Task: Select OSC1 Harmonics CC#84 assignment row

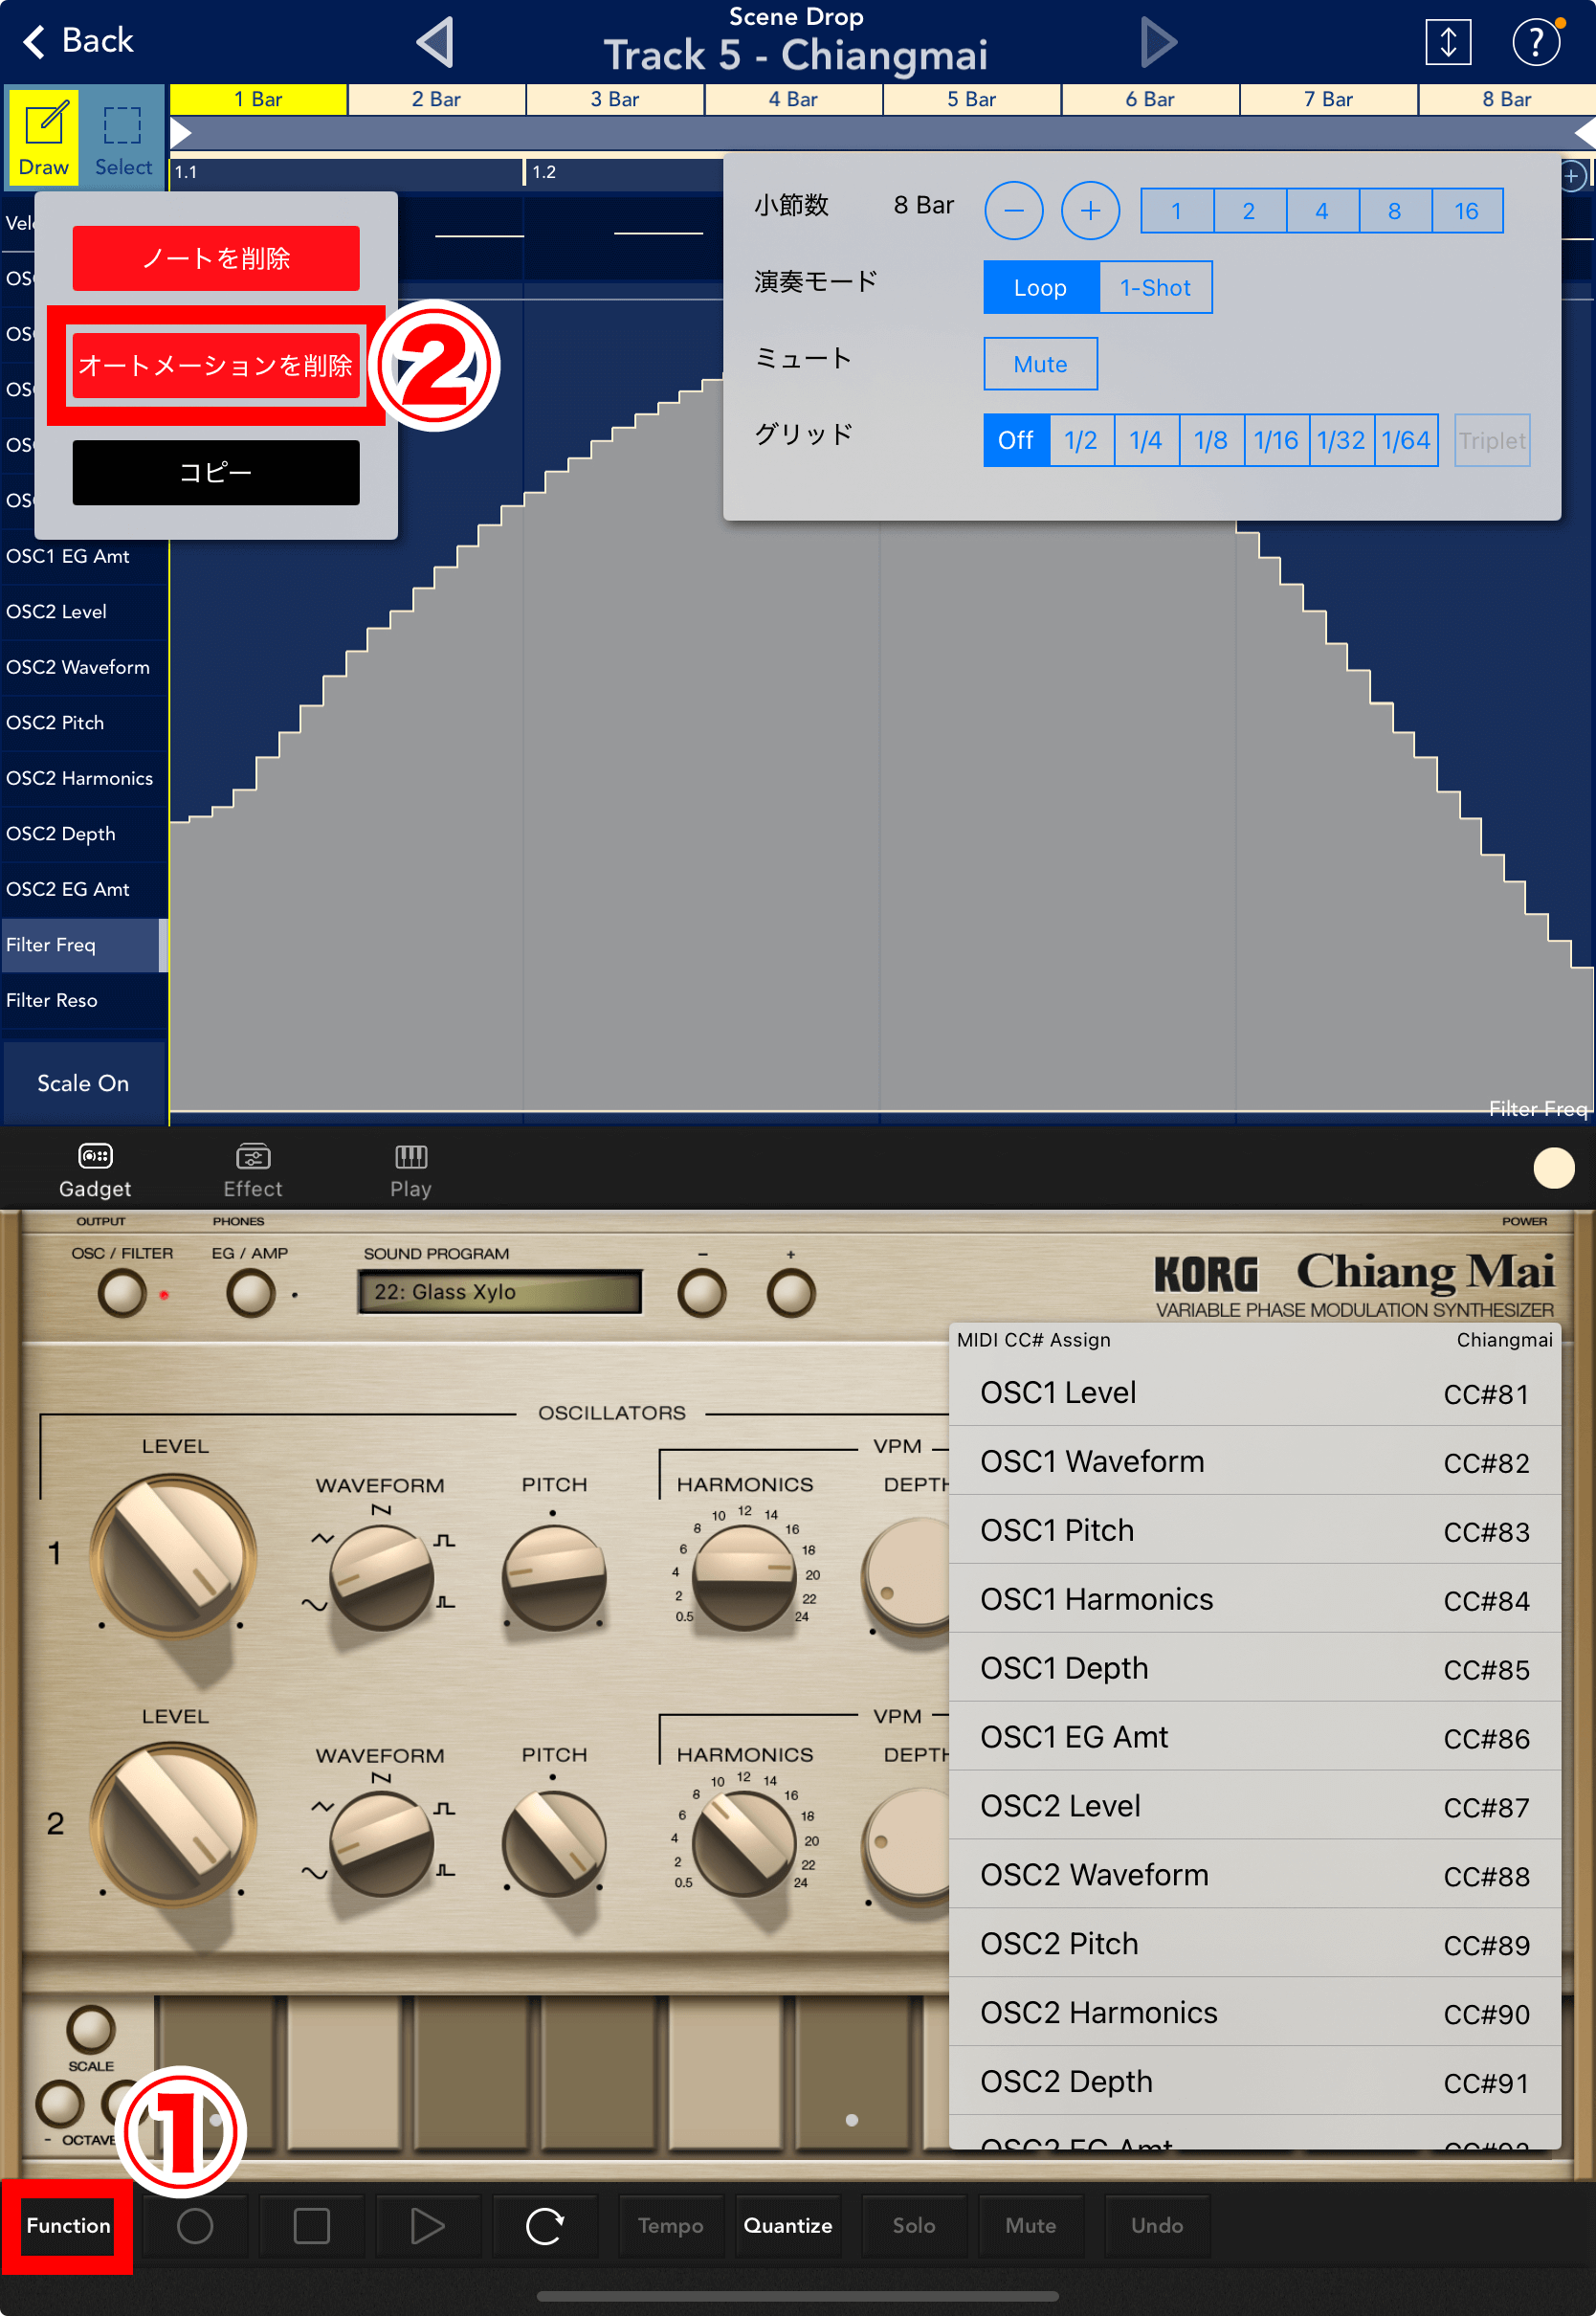Action: (1255, 1599)
